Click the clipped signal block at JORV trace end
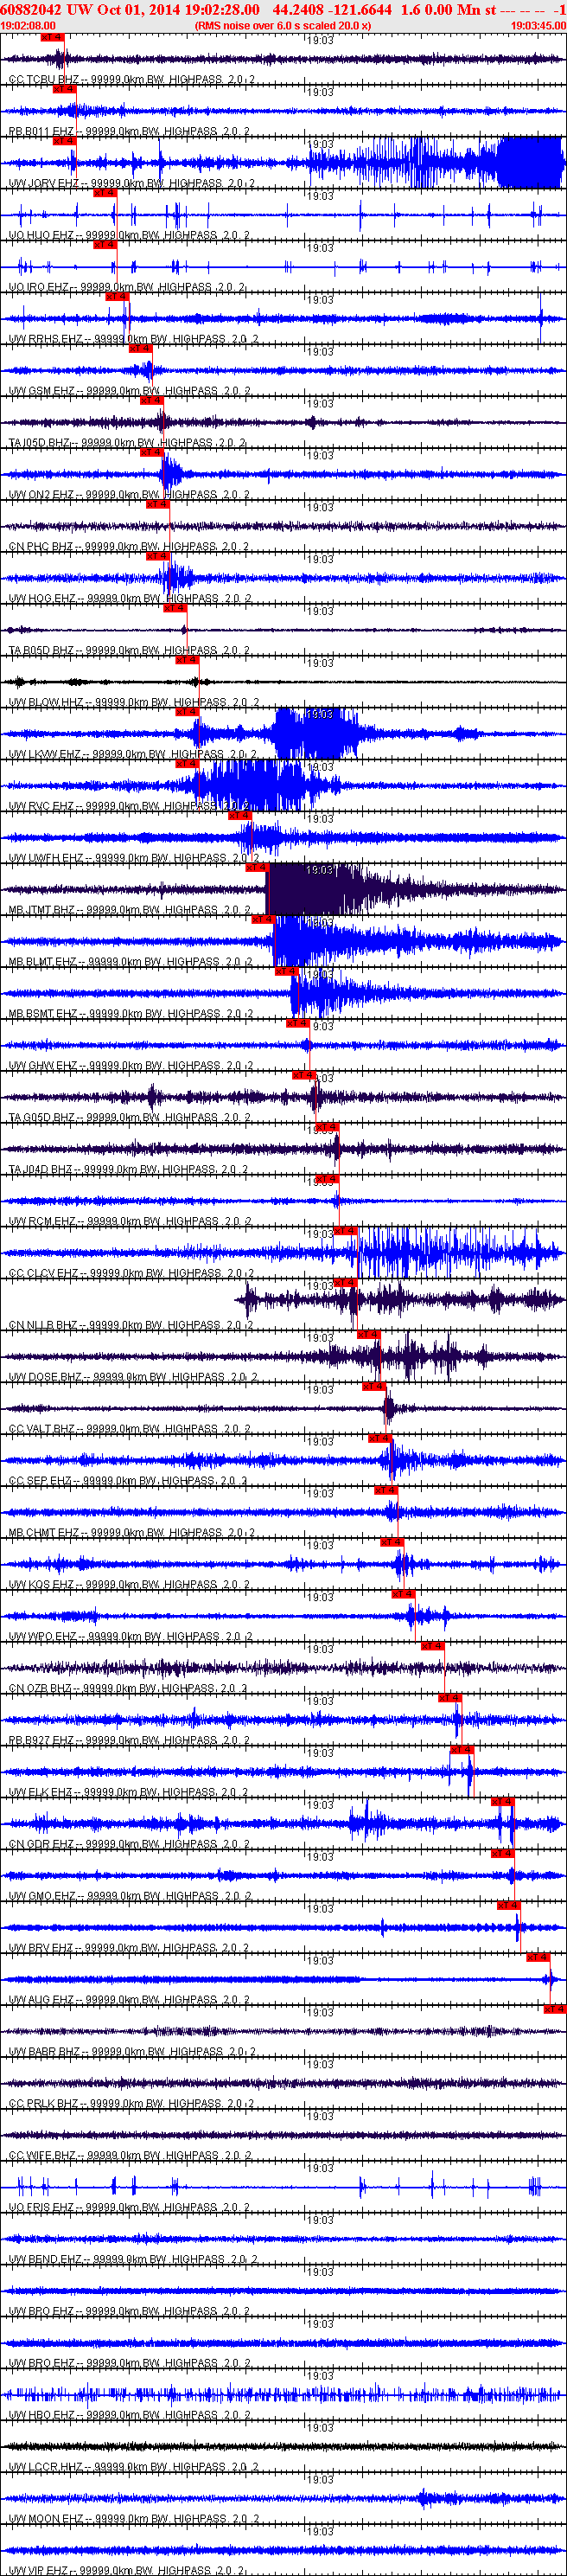This screenshot has width=567, height=2576. [x=528, y=162]
